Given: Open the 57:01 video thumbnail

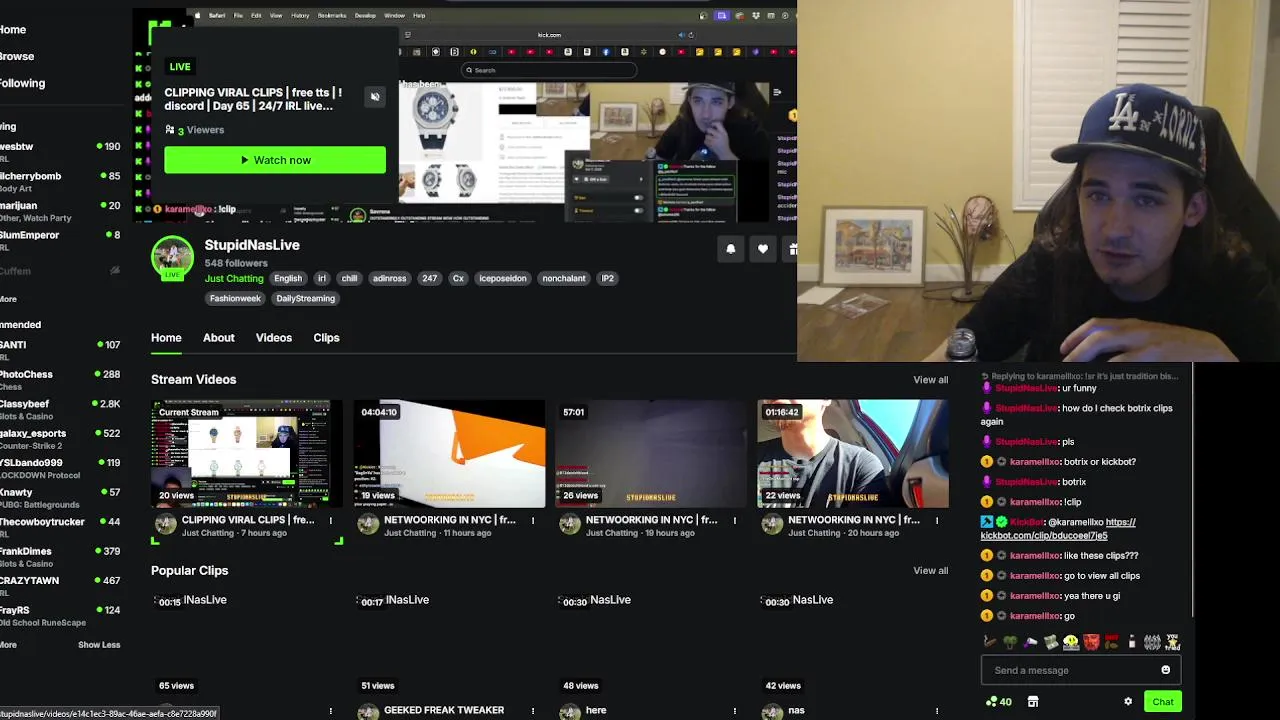Looking at the screenshot, I should pyautogui.click(x=651, y=454).
